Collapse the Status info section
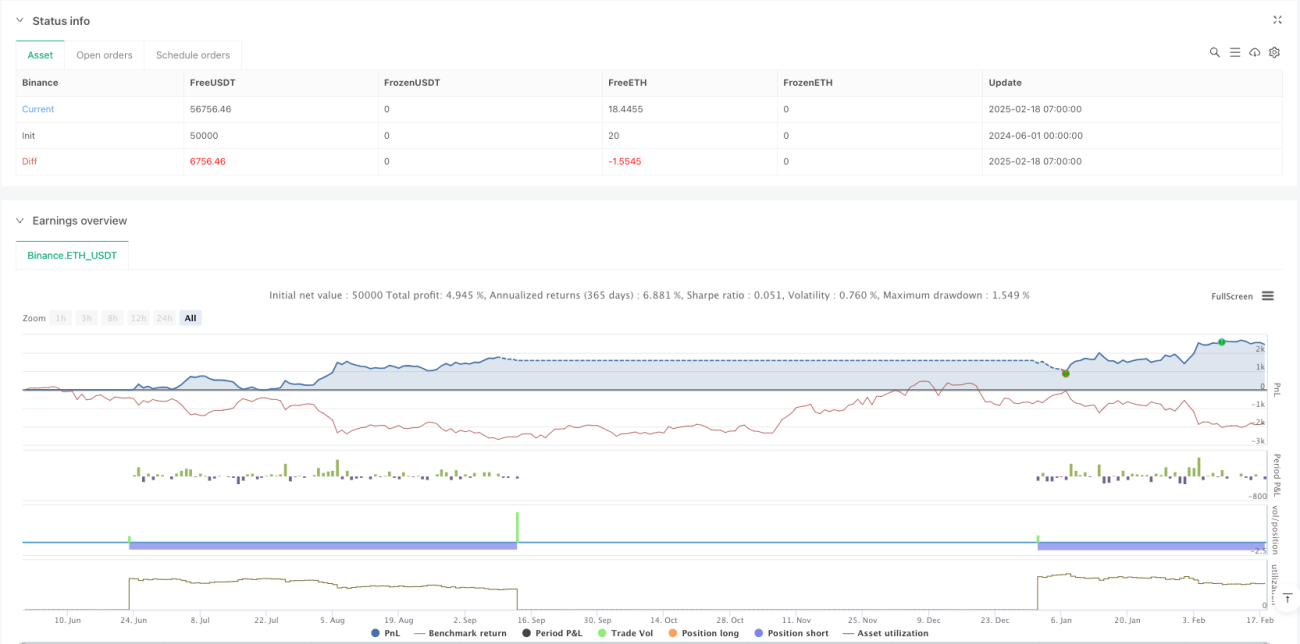The height and width of the screenshot is (644, 1300). pyautogui.click(x=19, y=20)
